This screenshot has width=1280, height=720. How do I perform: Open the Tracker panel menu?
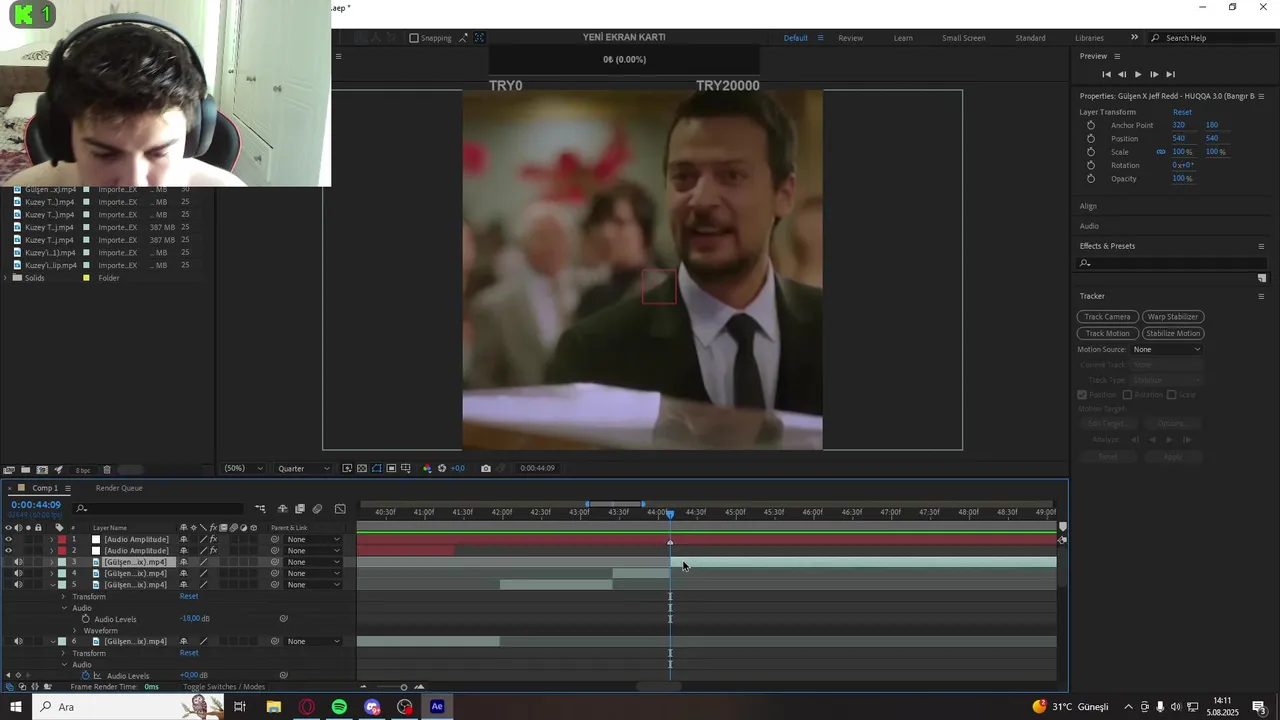coord(1261,296)
